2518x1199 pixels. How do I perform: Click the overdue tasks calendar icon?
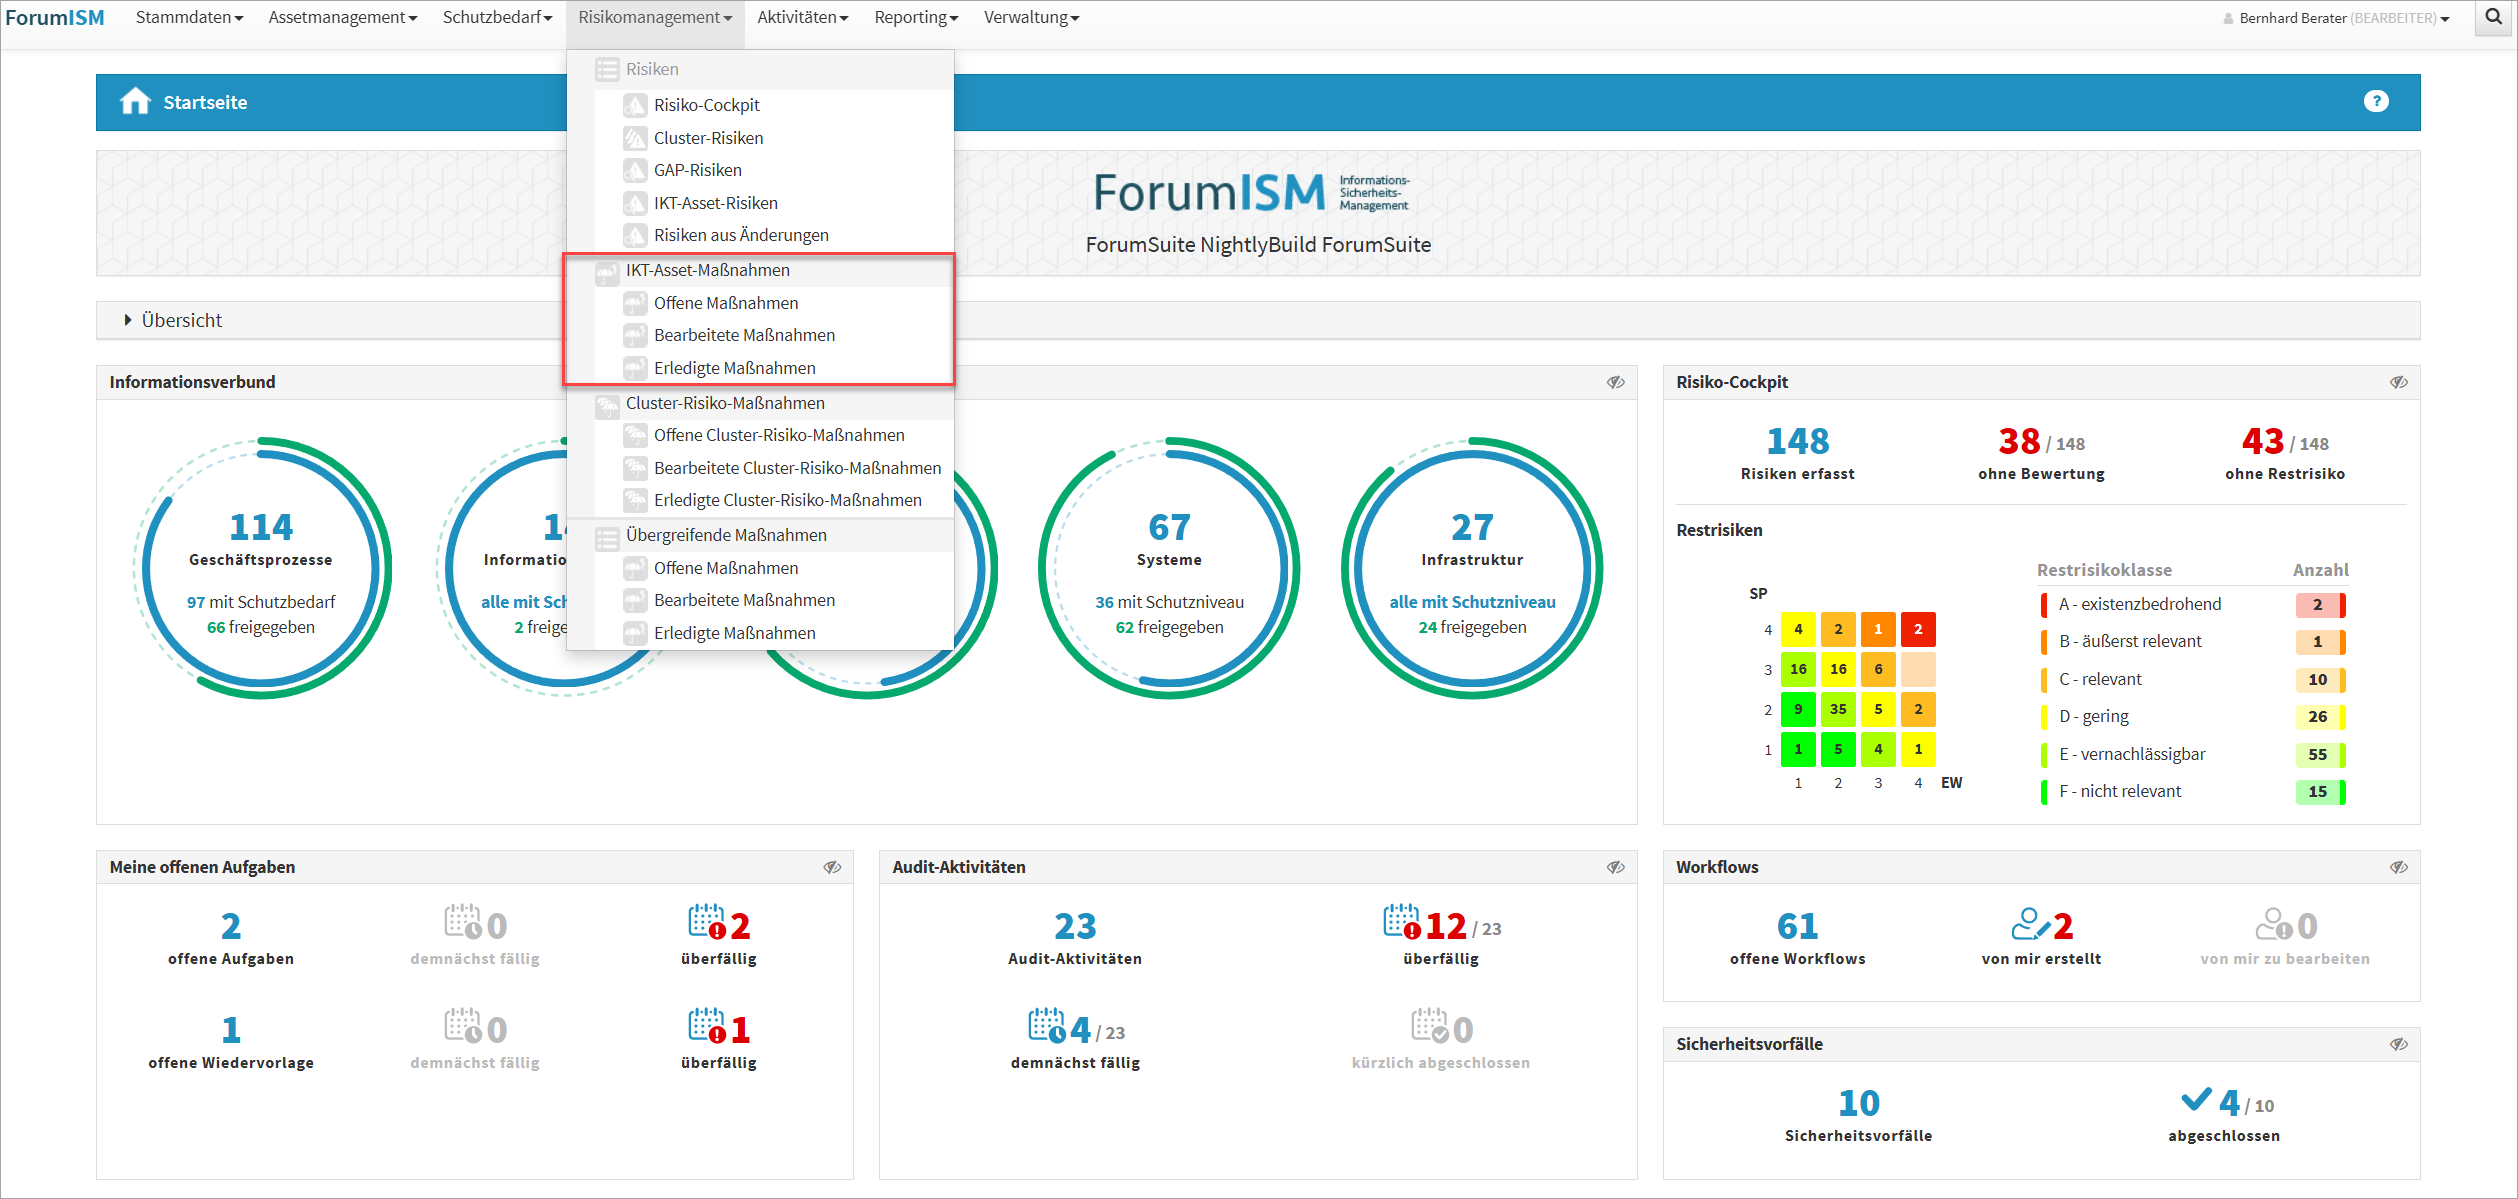point(706,923)
